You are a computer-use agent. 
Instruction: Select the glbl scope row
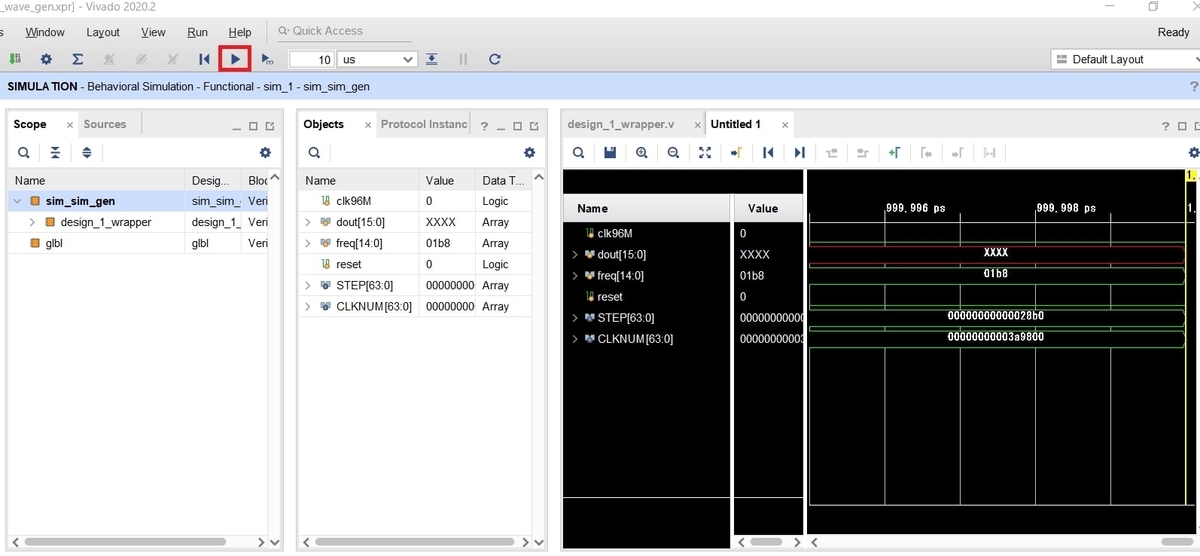[x=138, y=243]
